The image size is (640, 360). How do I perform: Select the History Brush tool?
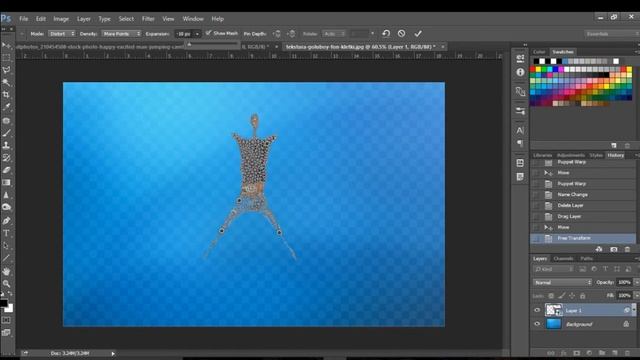point(6,158)
